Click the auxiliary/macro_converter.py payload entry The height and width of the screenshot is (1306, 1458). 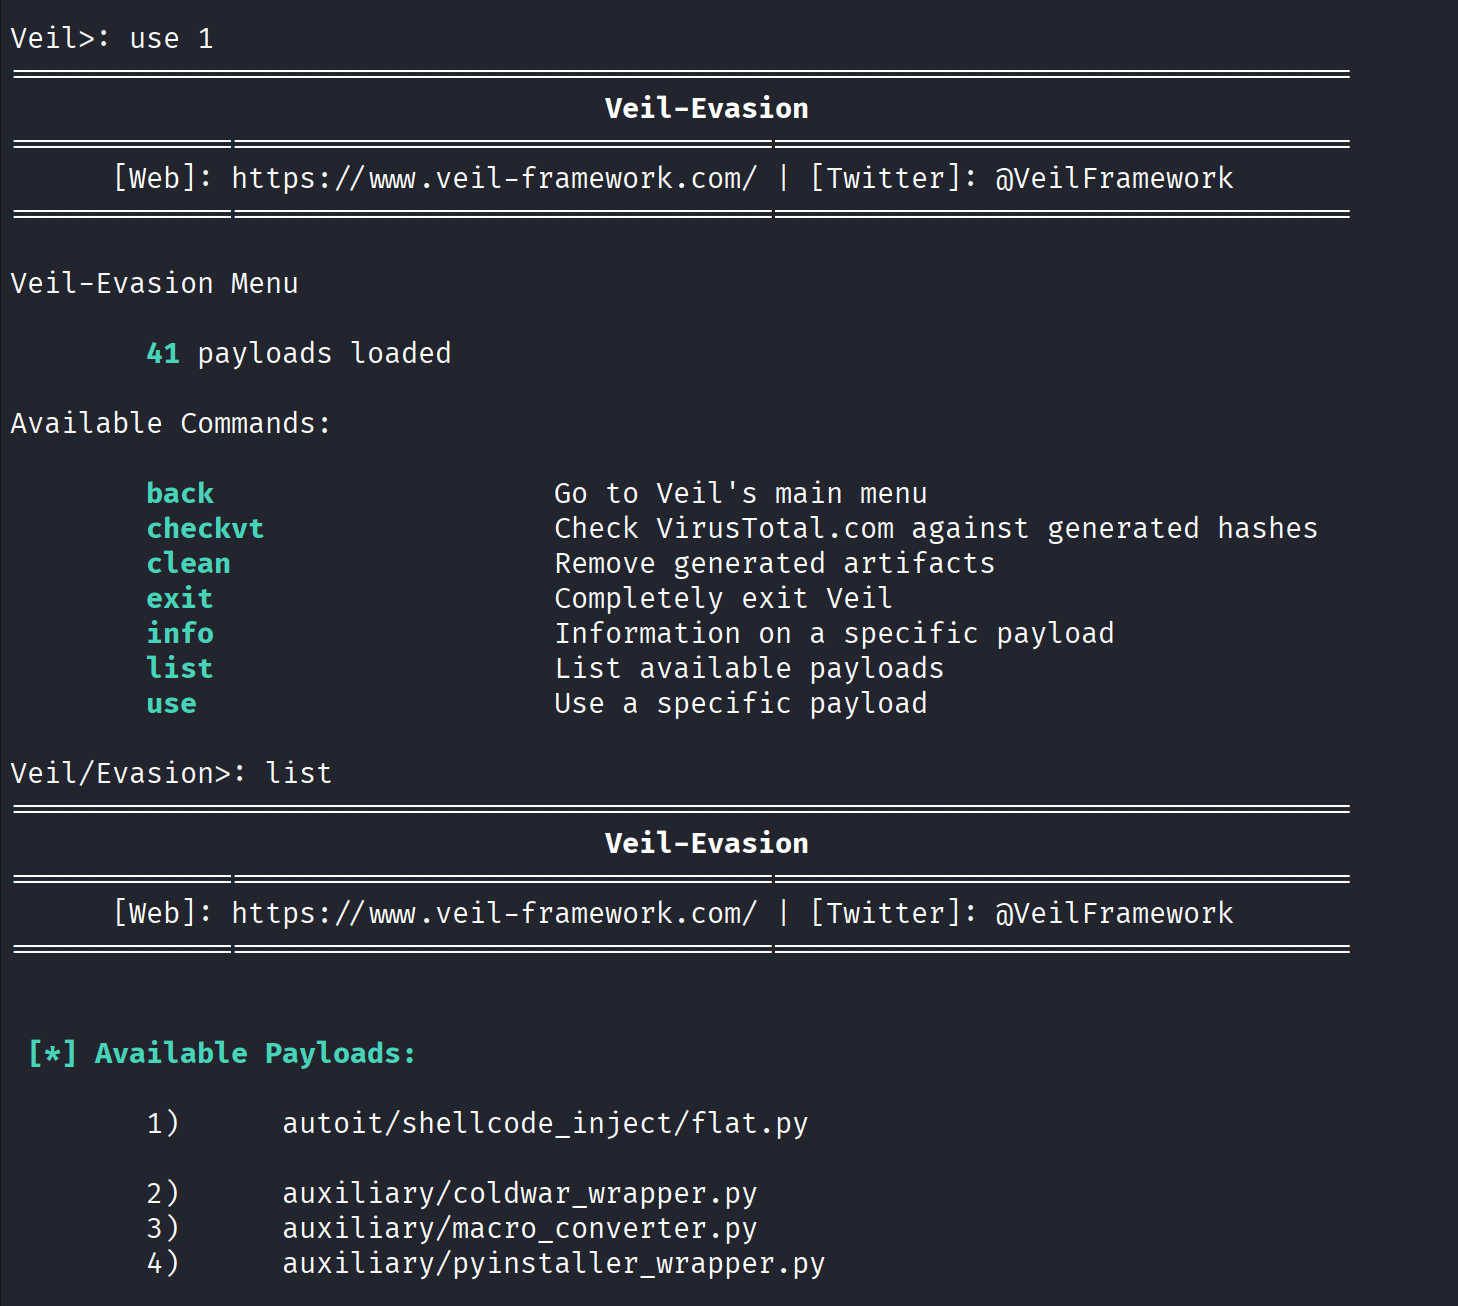click(519, 1229)
